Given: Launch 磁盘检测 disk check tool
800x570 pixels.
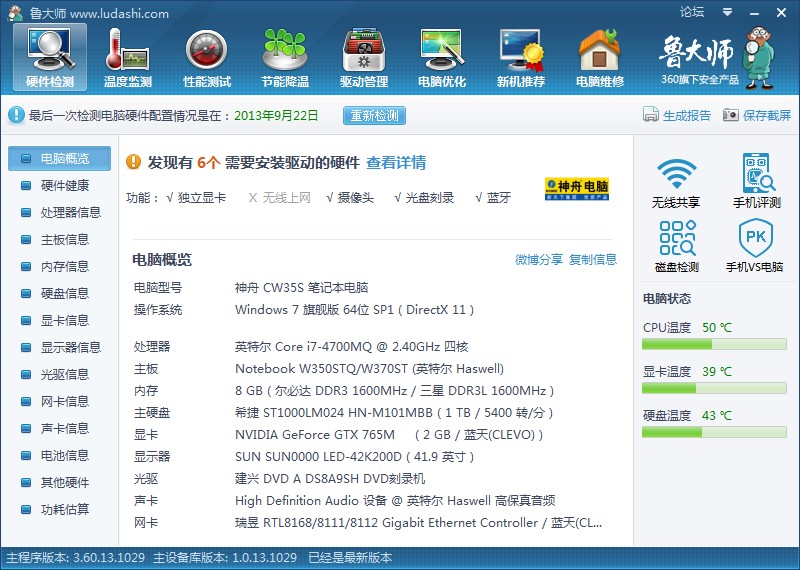Looking at the screenshot, I should point(677,246).
